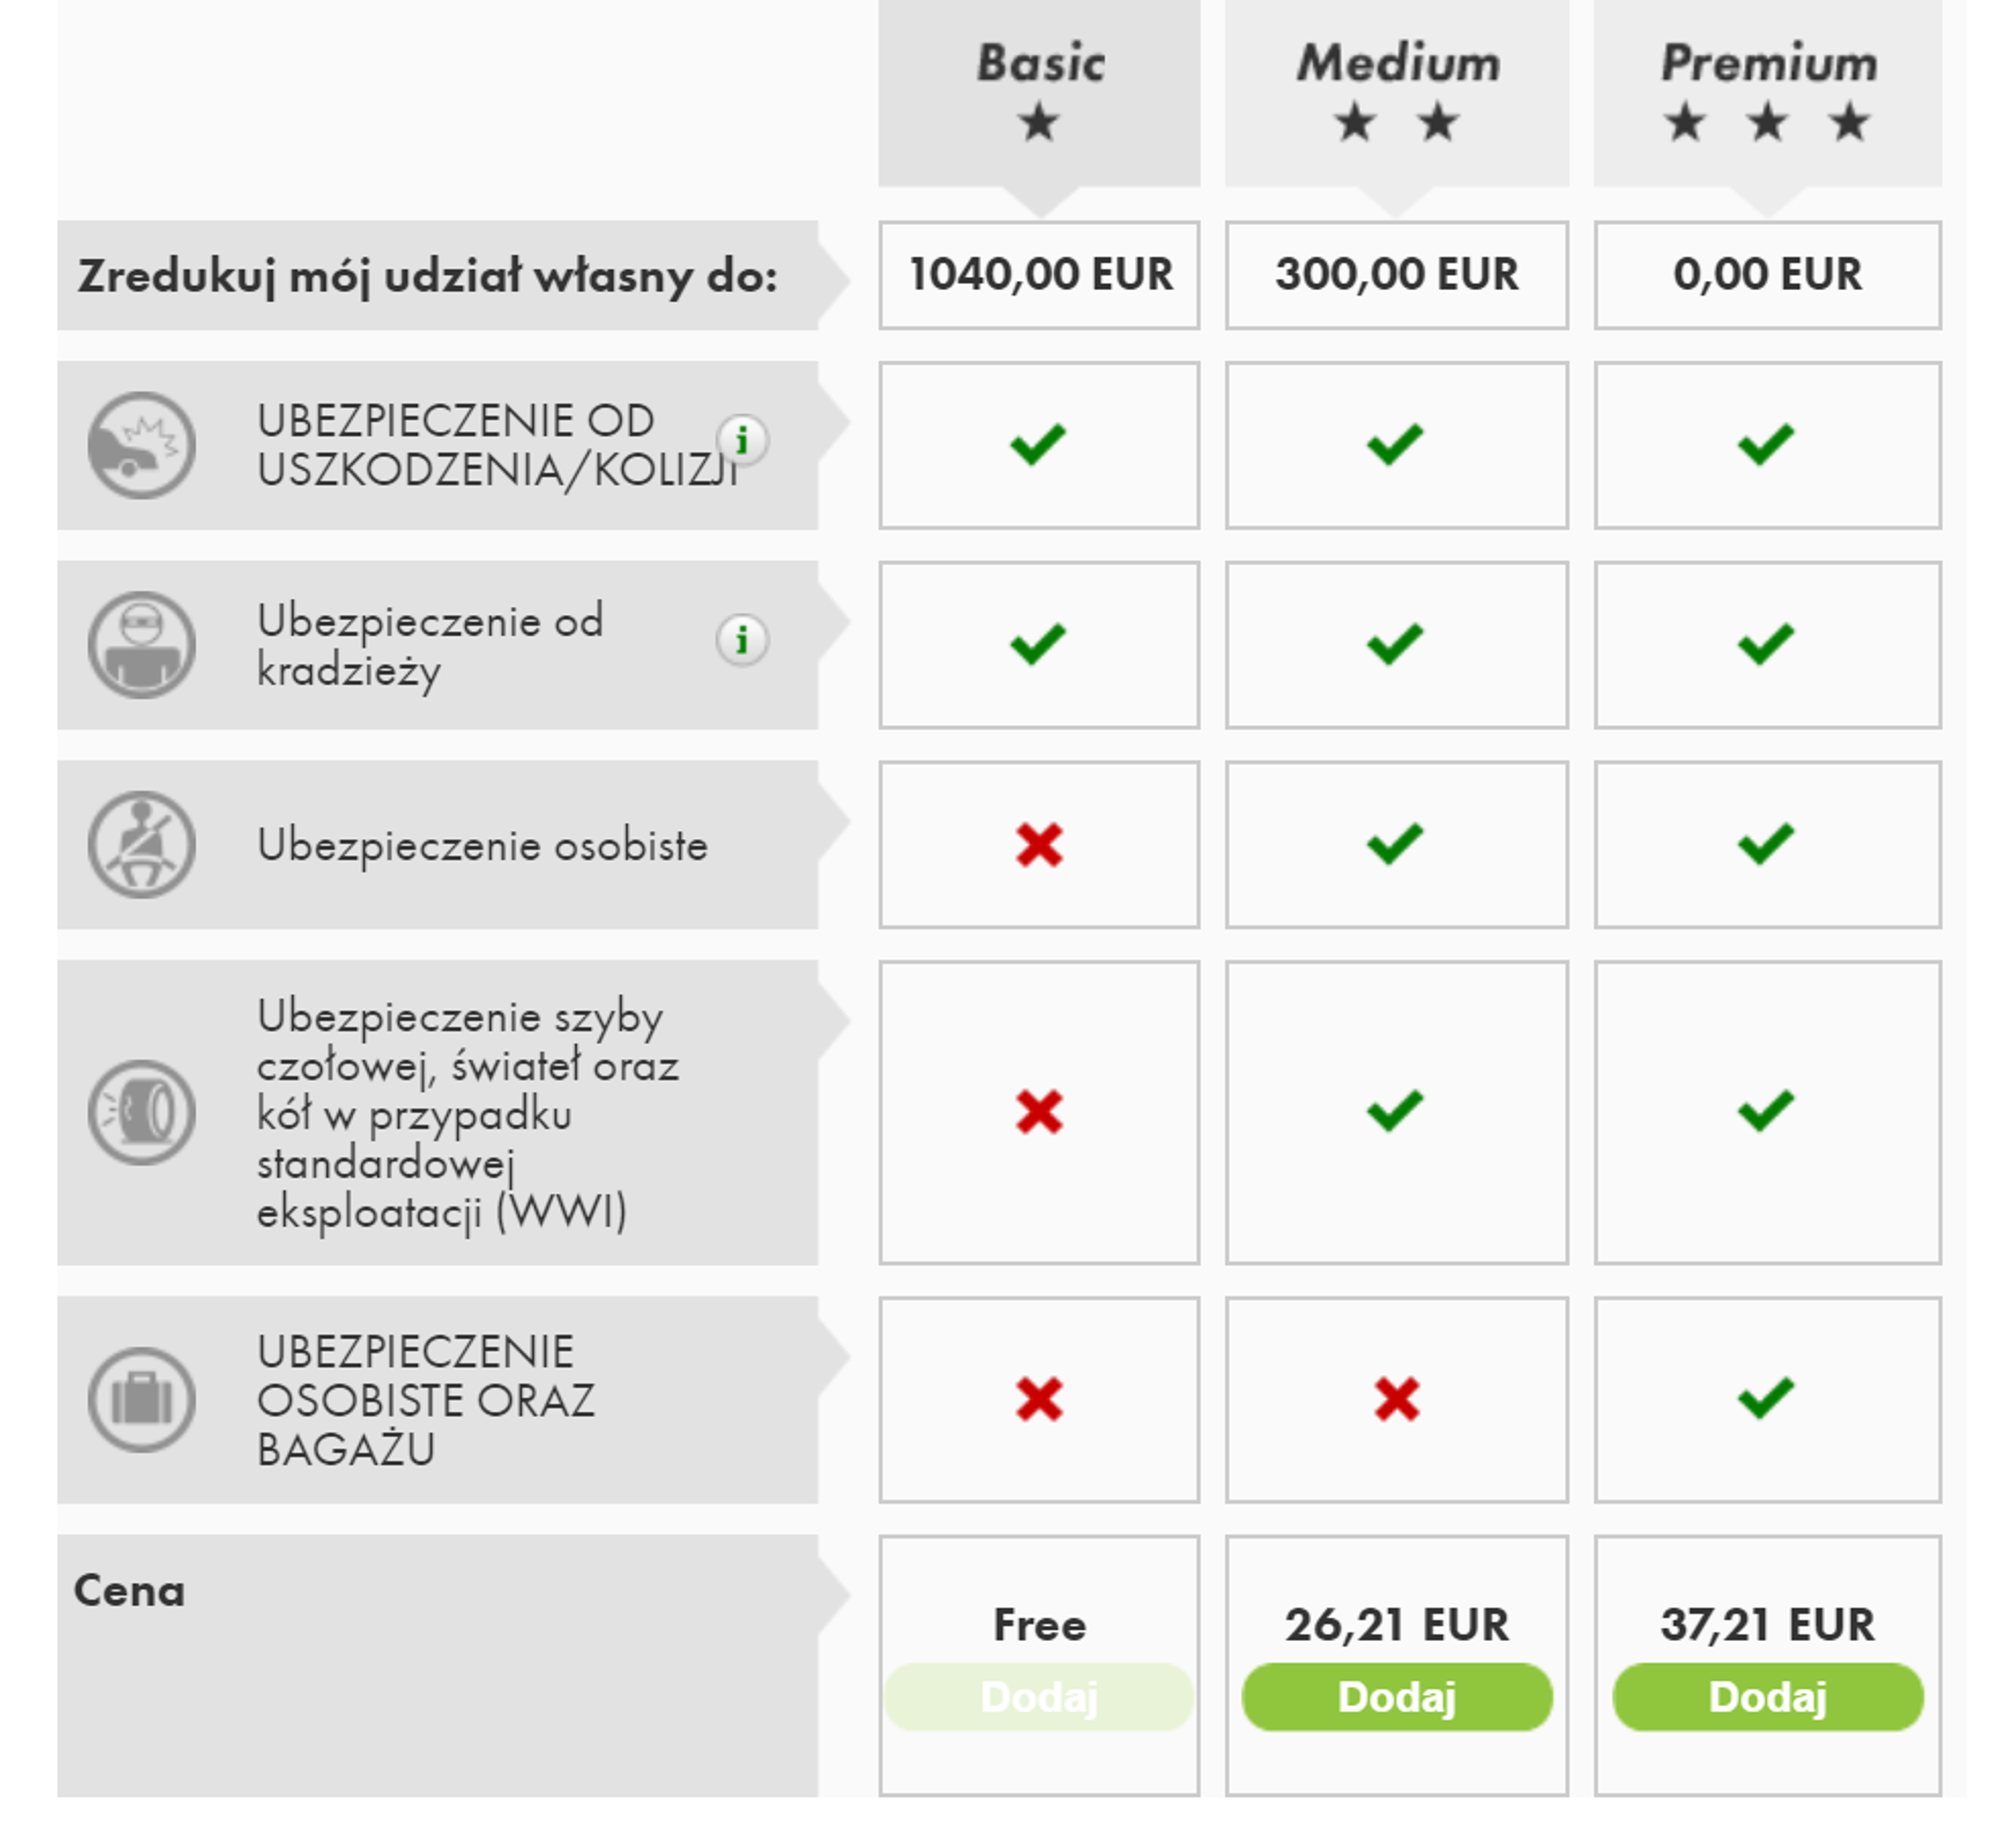Click the collision damage insurance car icon

point(141,445)
